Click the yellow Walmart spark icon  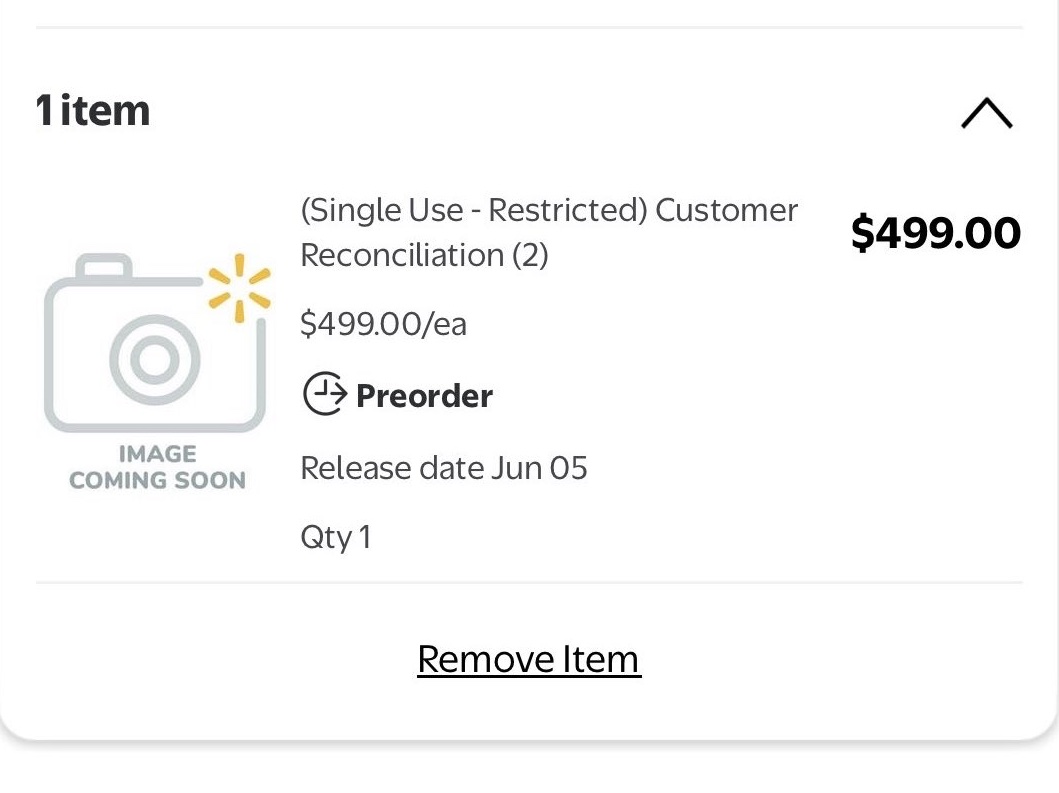(239, 288)
